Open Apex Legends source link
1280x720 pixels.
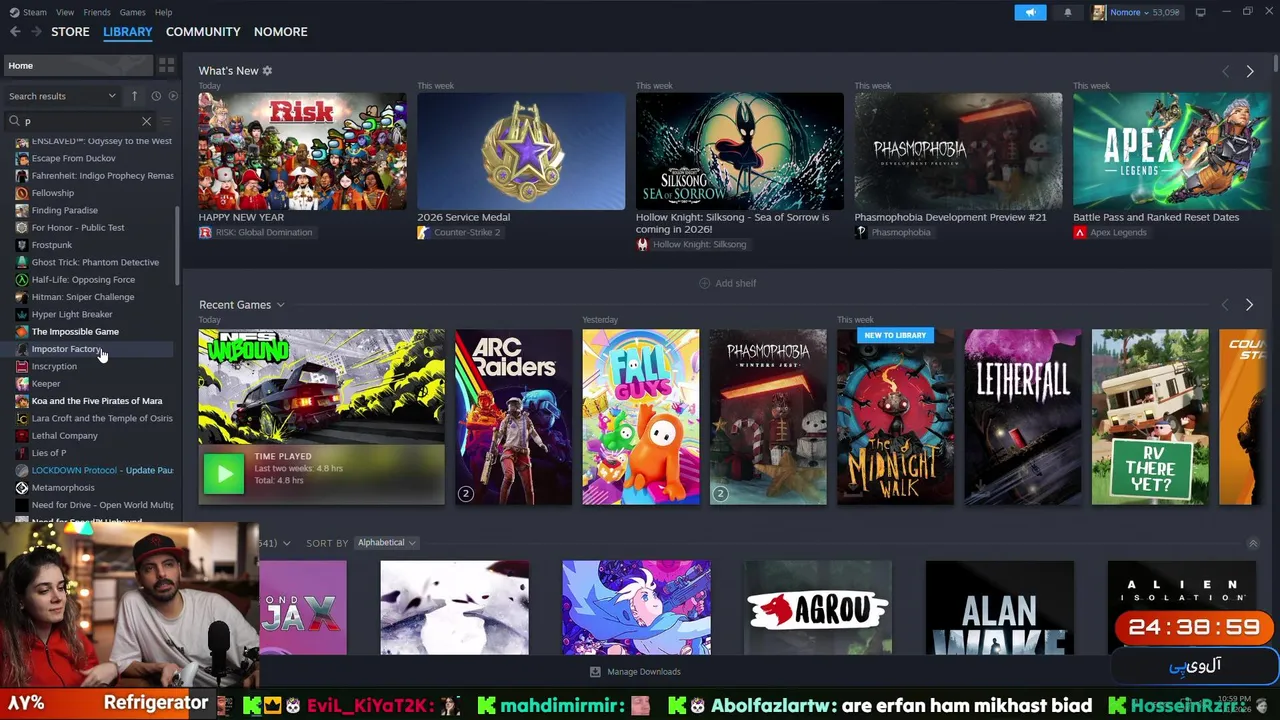pyautogui.click(x=1110, y=232)
